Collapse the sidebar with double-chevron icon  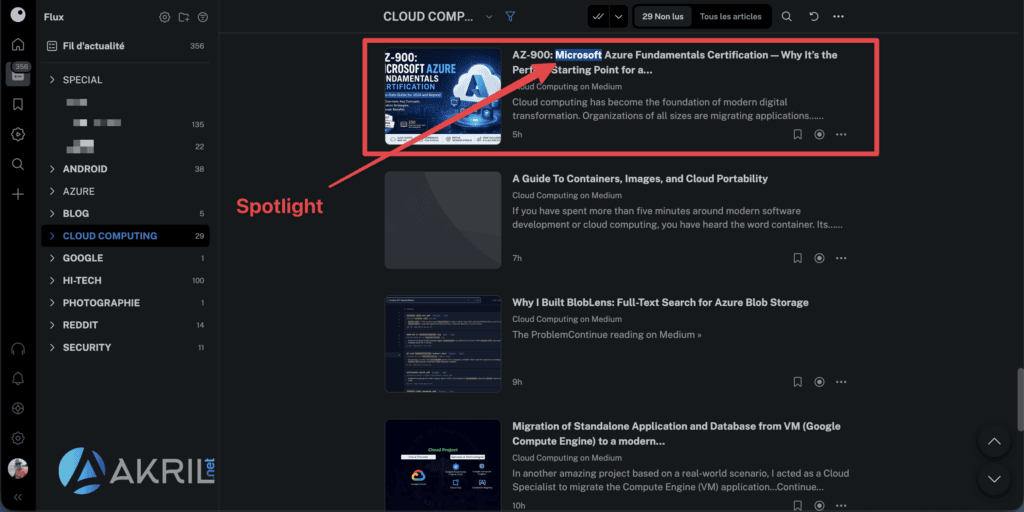pos(18,497)
